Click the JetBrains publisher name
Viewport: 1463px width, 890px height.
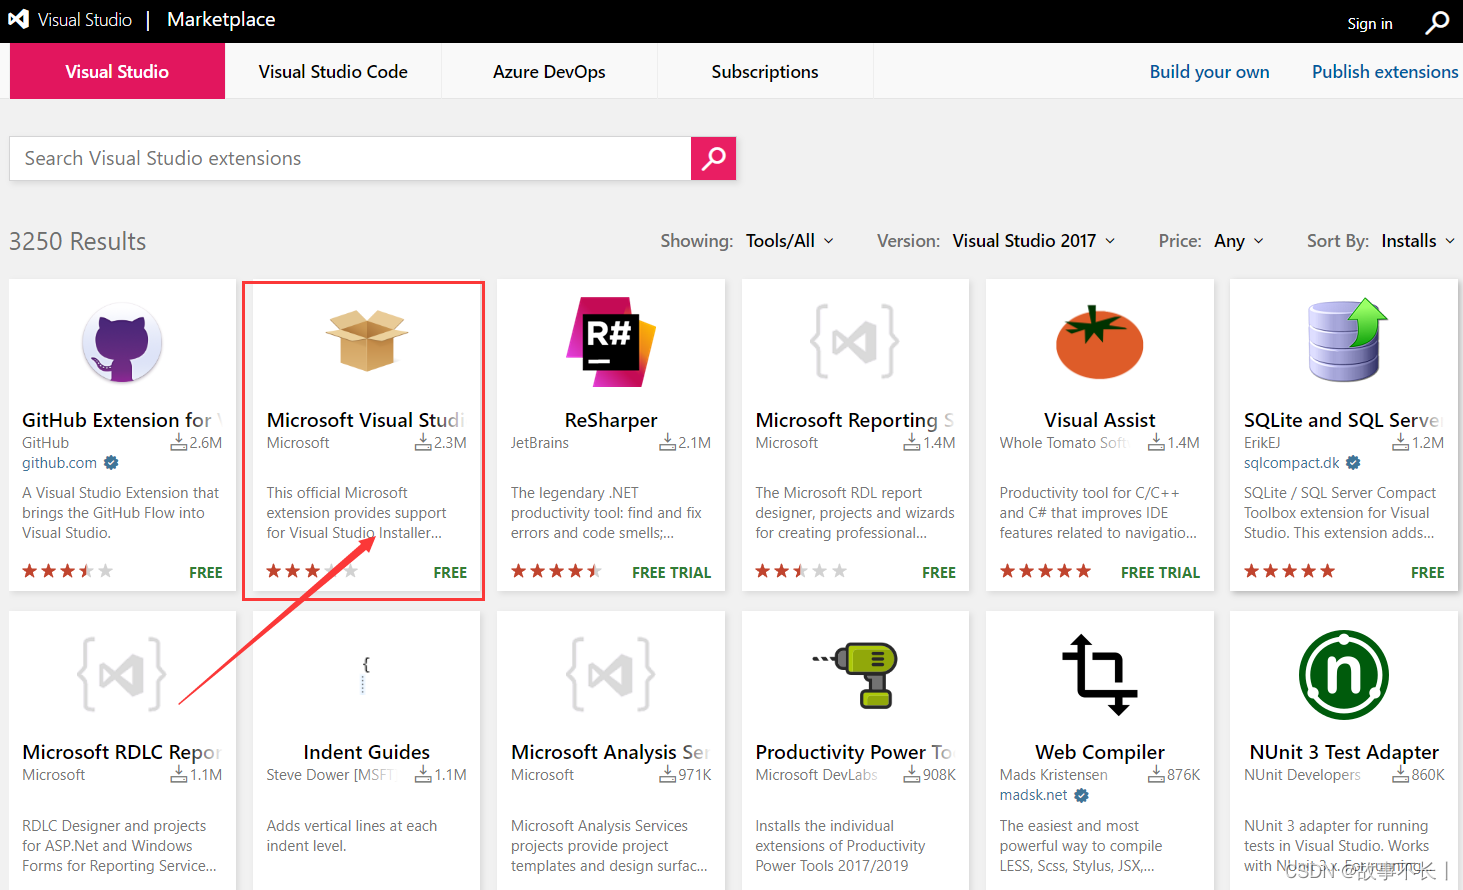click(x=540, y=443)
